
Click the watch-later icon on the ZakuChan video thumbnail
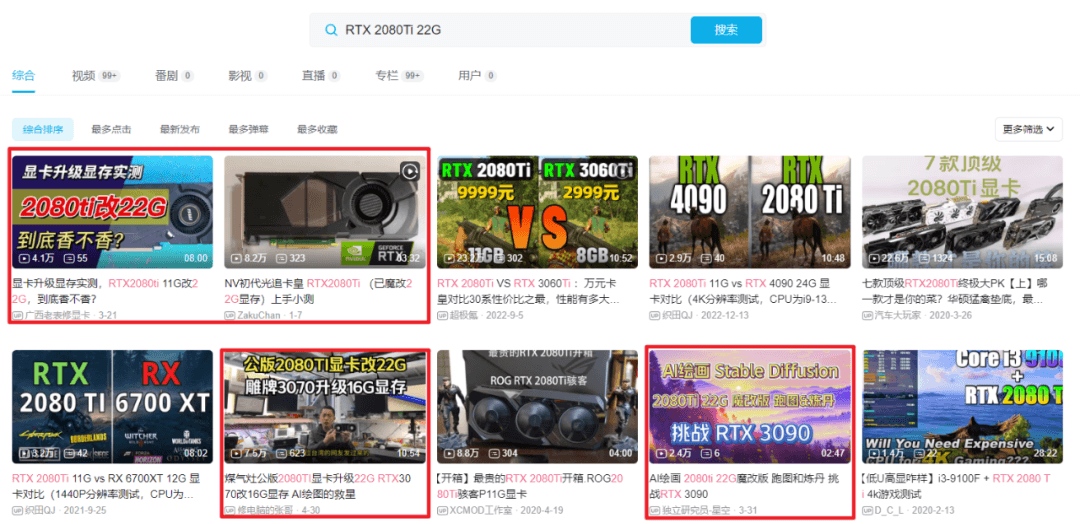[410, 170]
